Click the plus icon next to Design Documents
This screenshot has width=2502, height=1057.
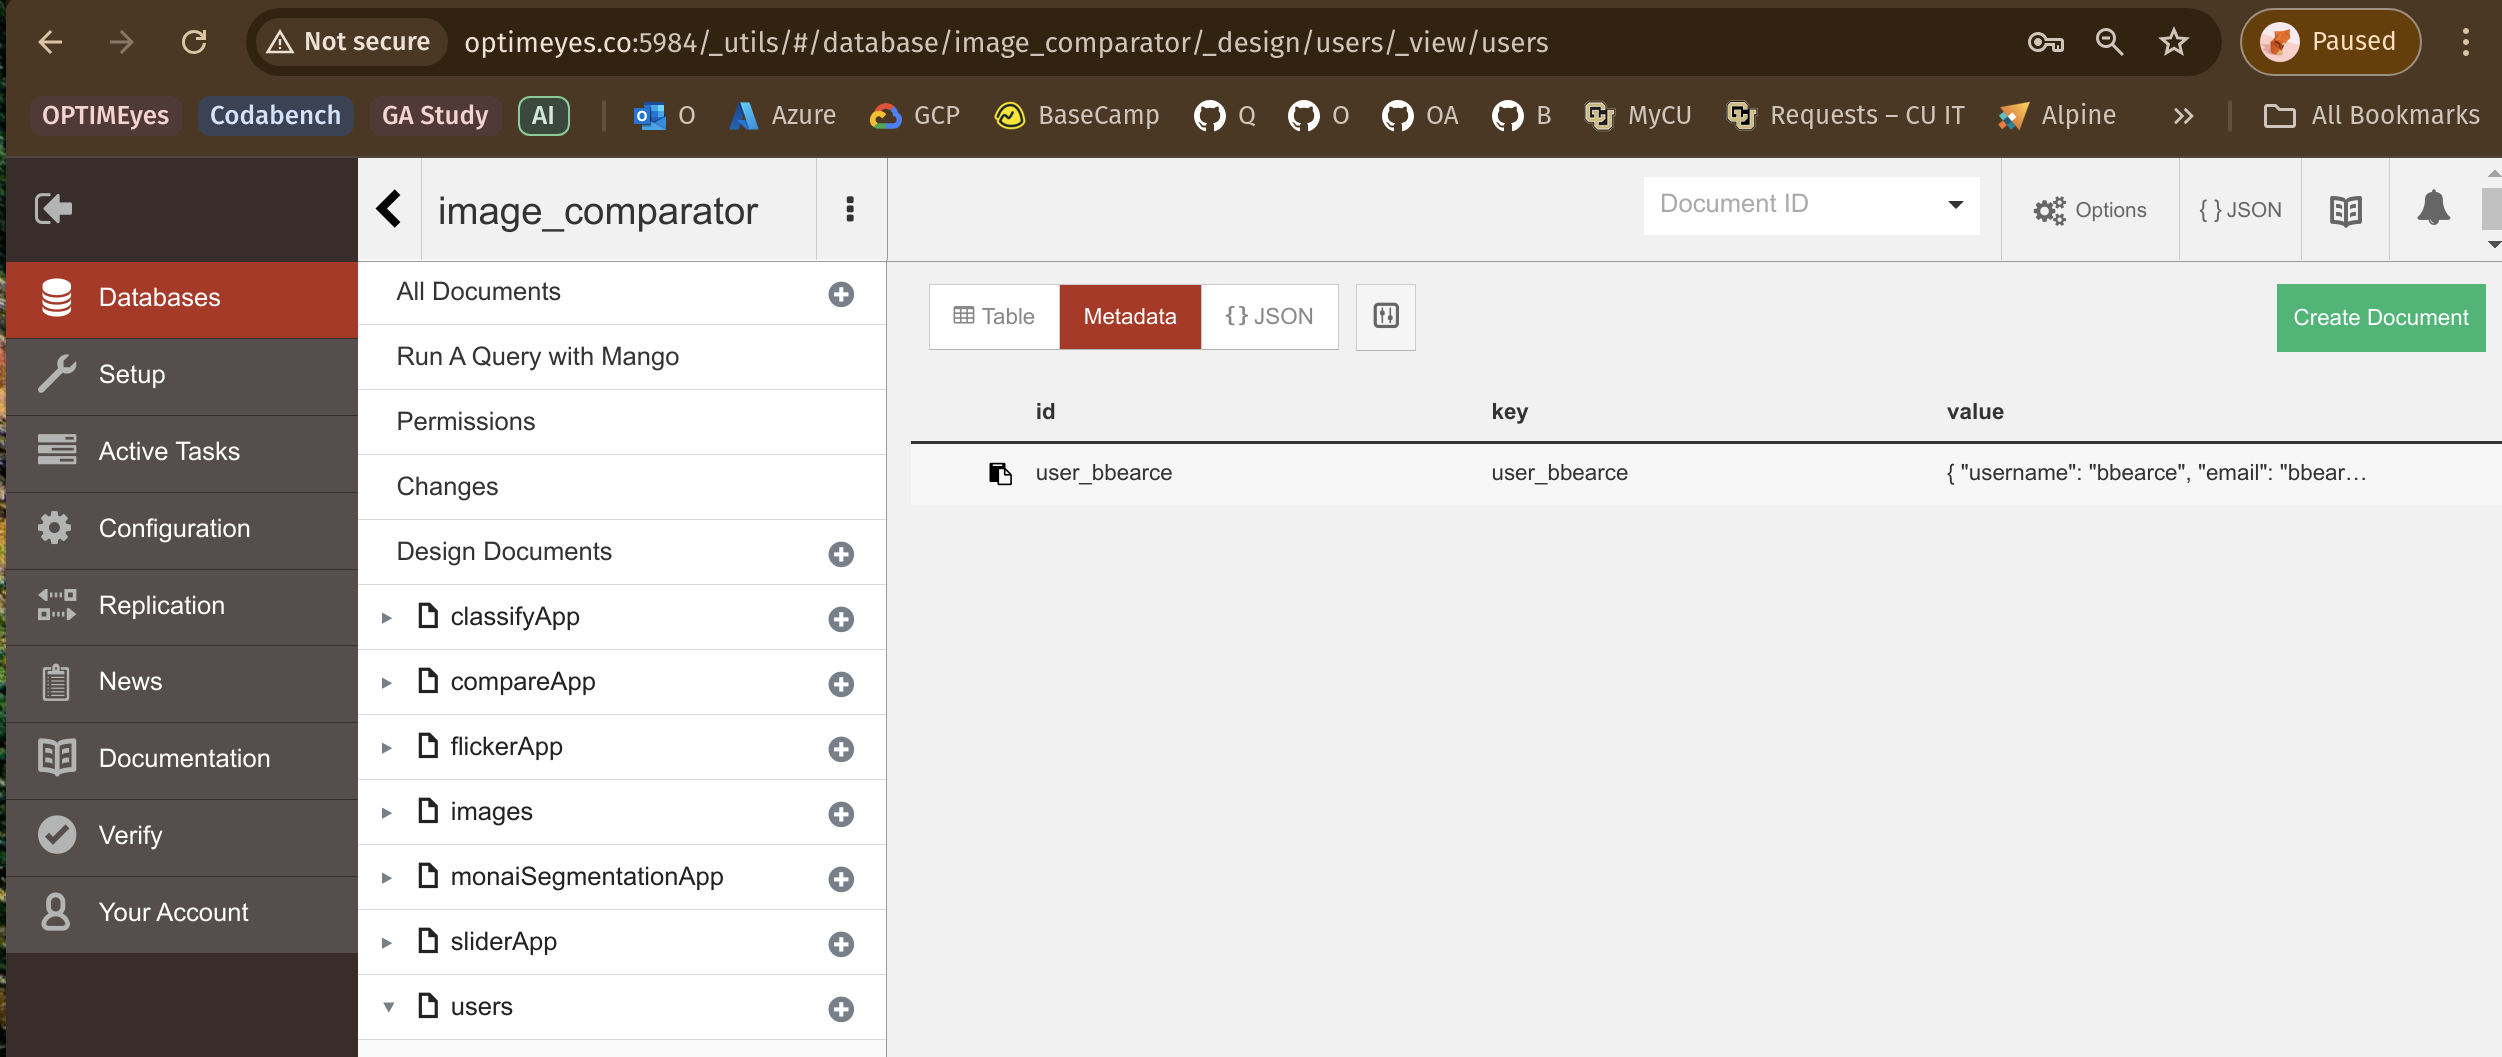(x=841, y=554)
